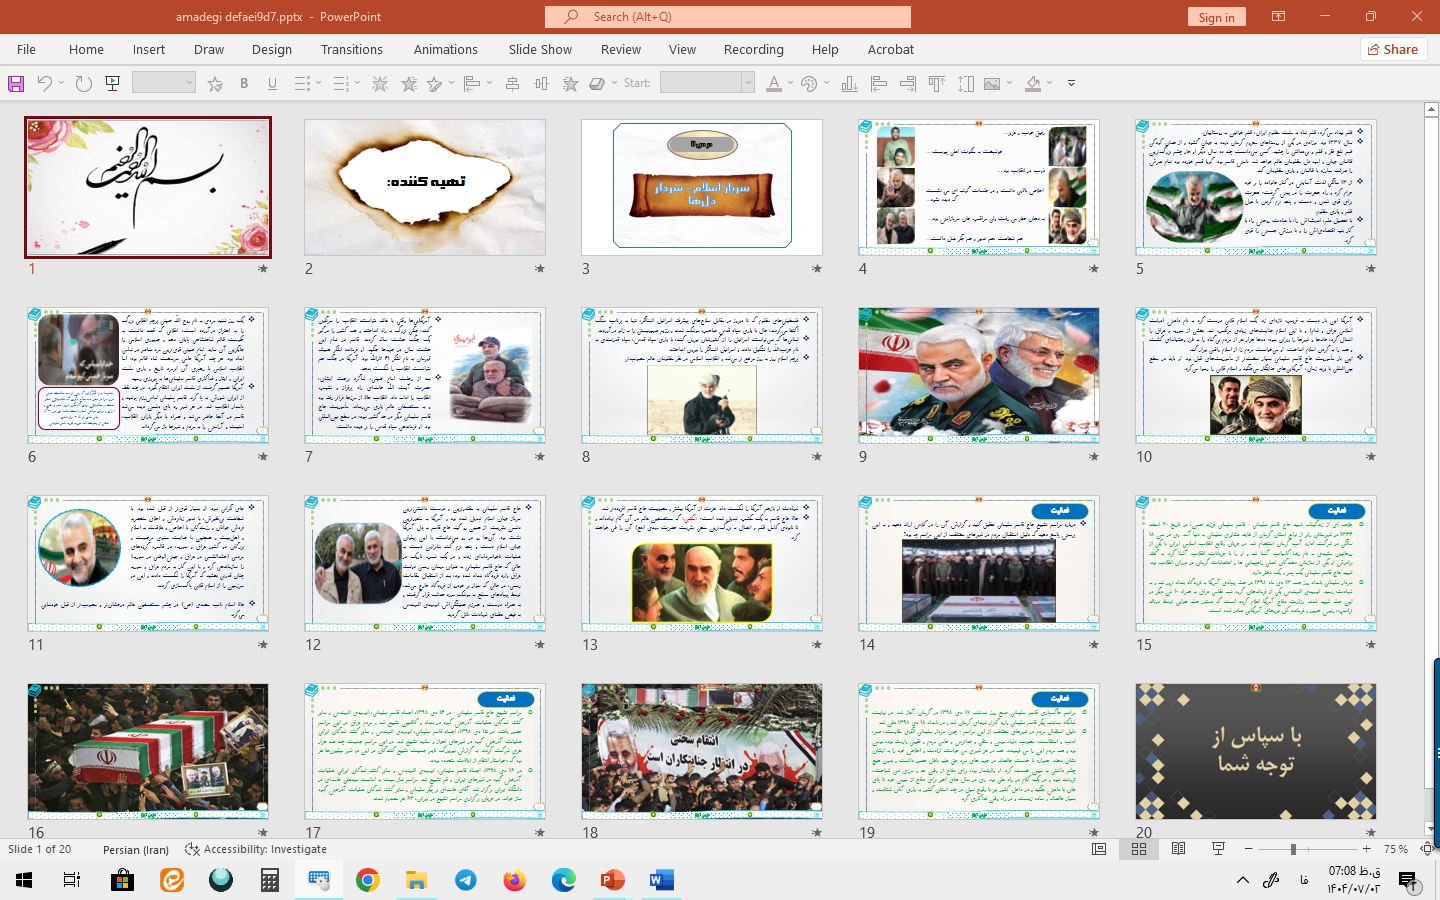Open the Slide Show ribbon tab

[x=540, y=49]
